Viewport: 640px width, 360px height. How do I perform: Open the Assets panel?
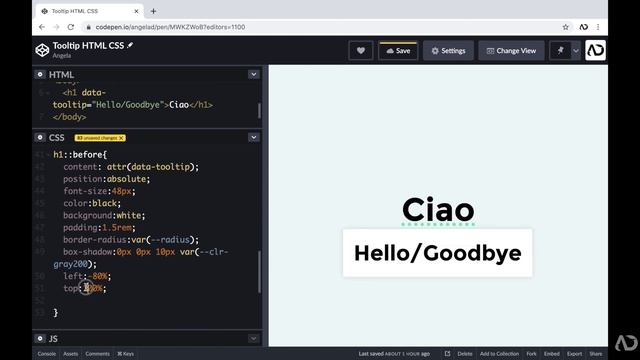[x=71, y=354]
